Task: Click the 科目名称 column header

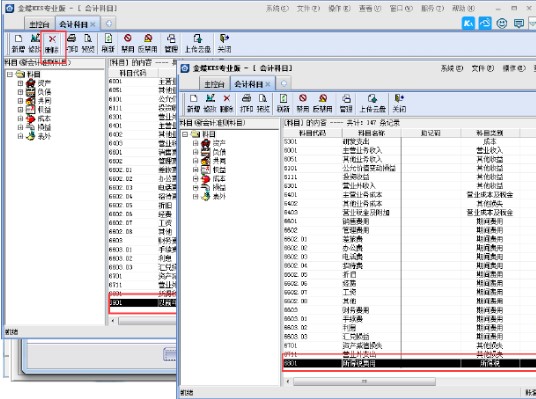Action: (372, 133)
